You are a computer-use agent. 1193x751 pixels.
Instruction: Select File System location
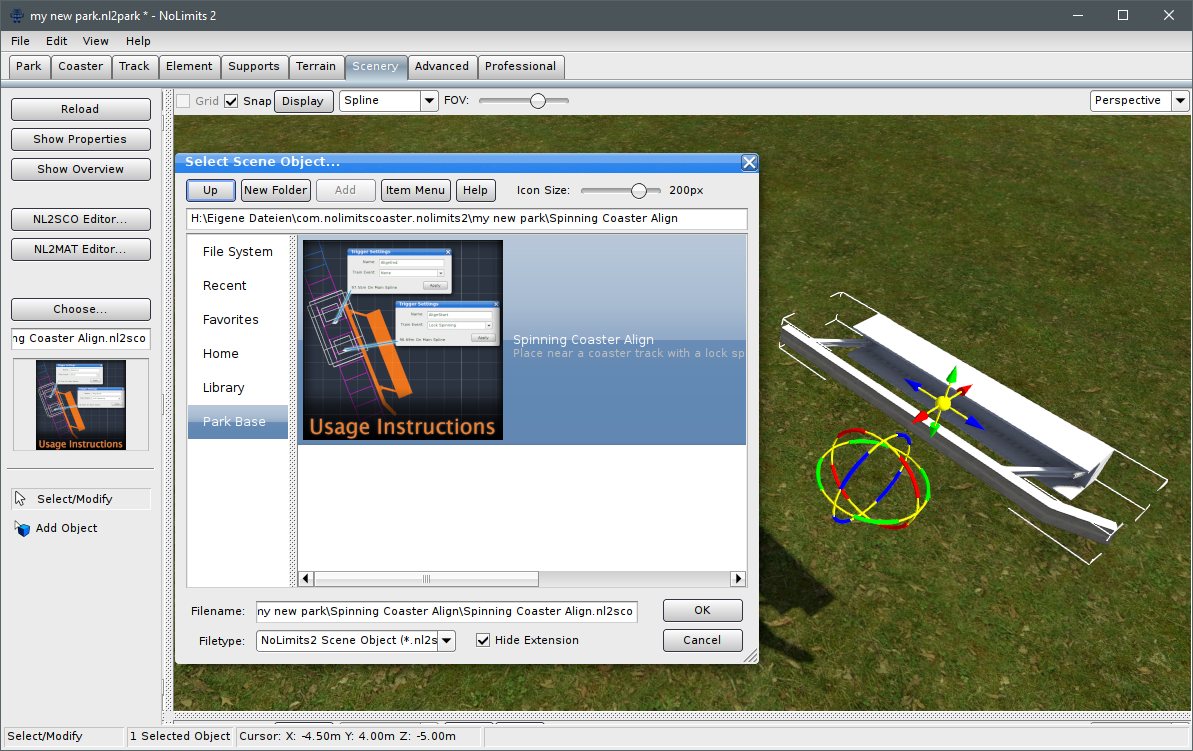237,252
